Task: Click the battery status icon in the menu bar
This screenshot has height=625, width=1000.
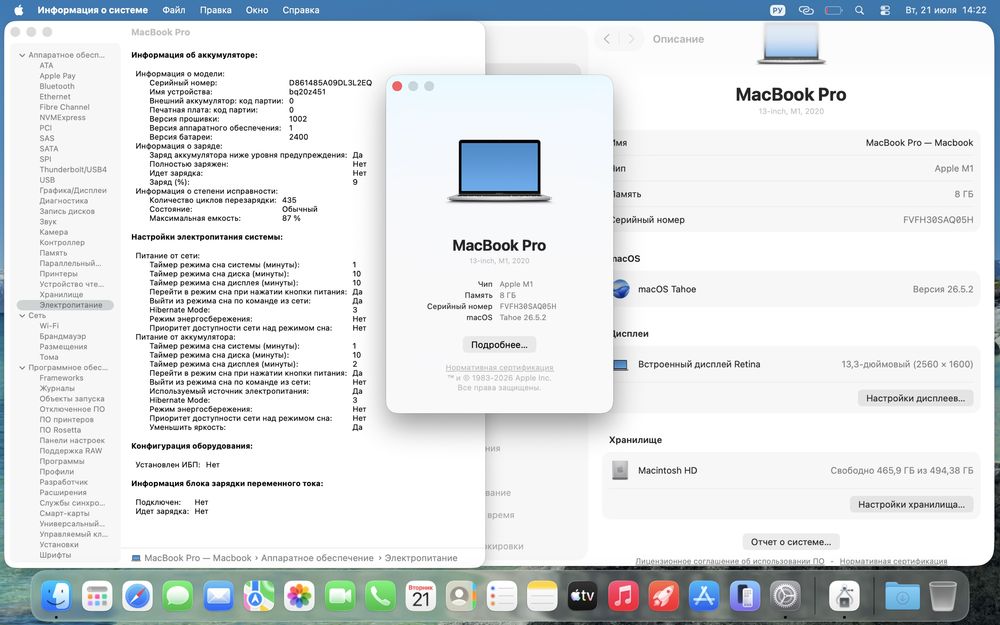Action: [x=834, y=10]
